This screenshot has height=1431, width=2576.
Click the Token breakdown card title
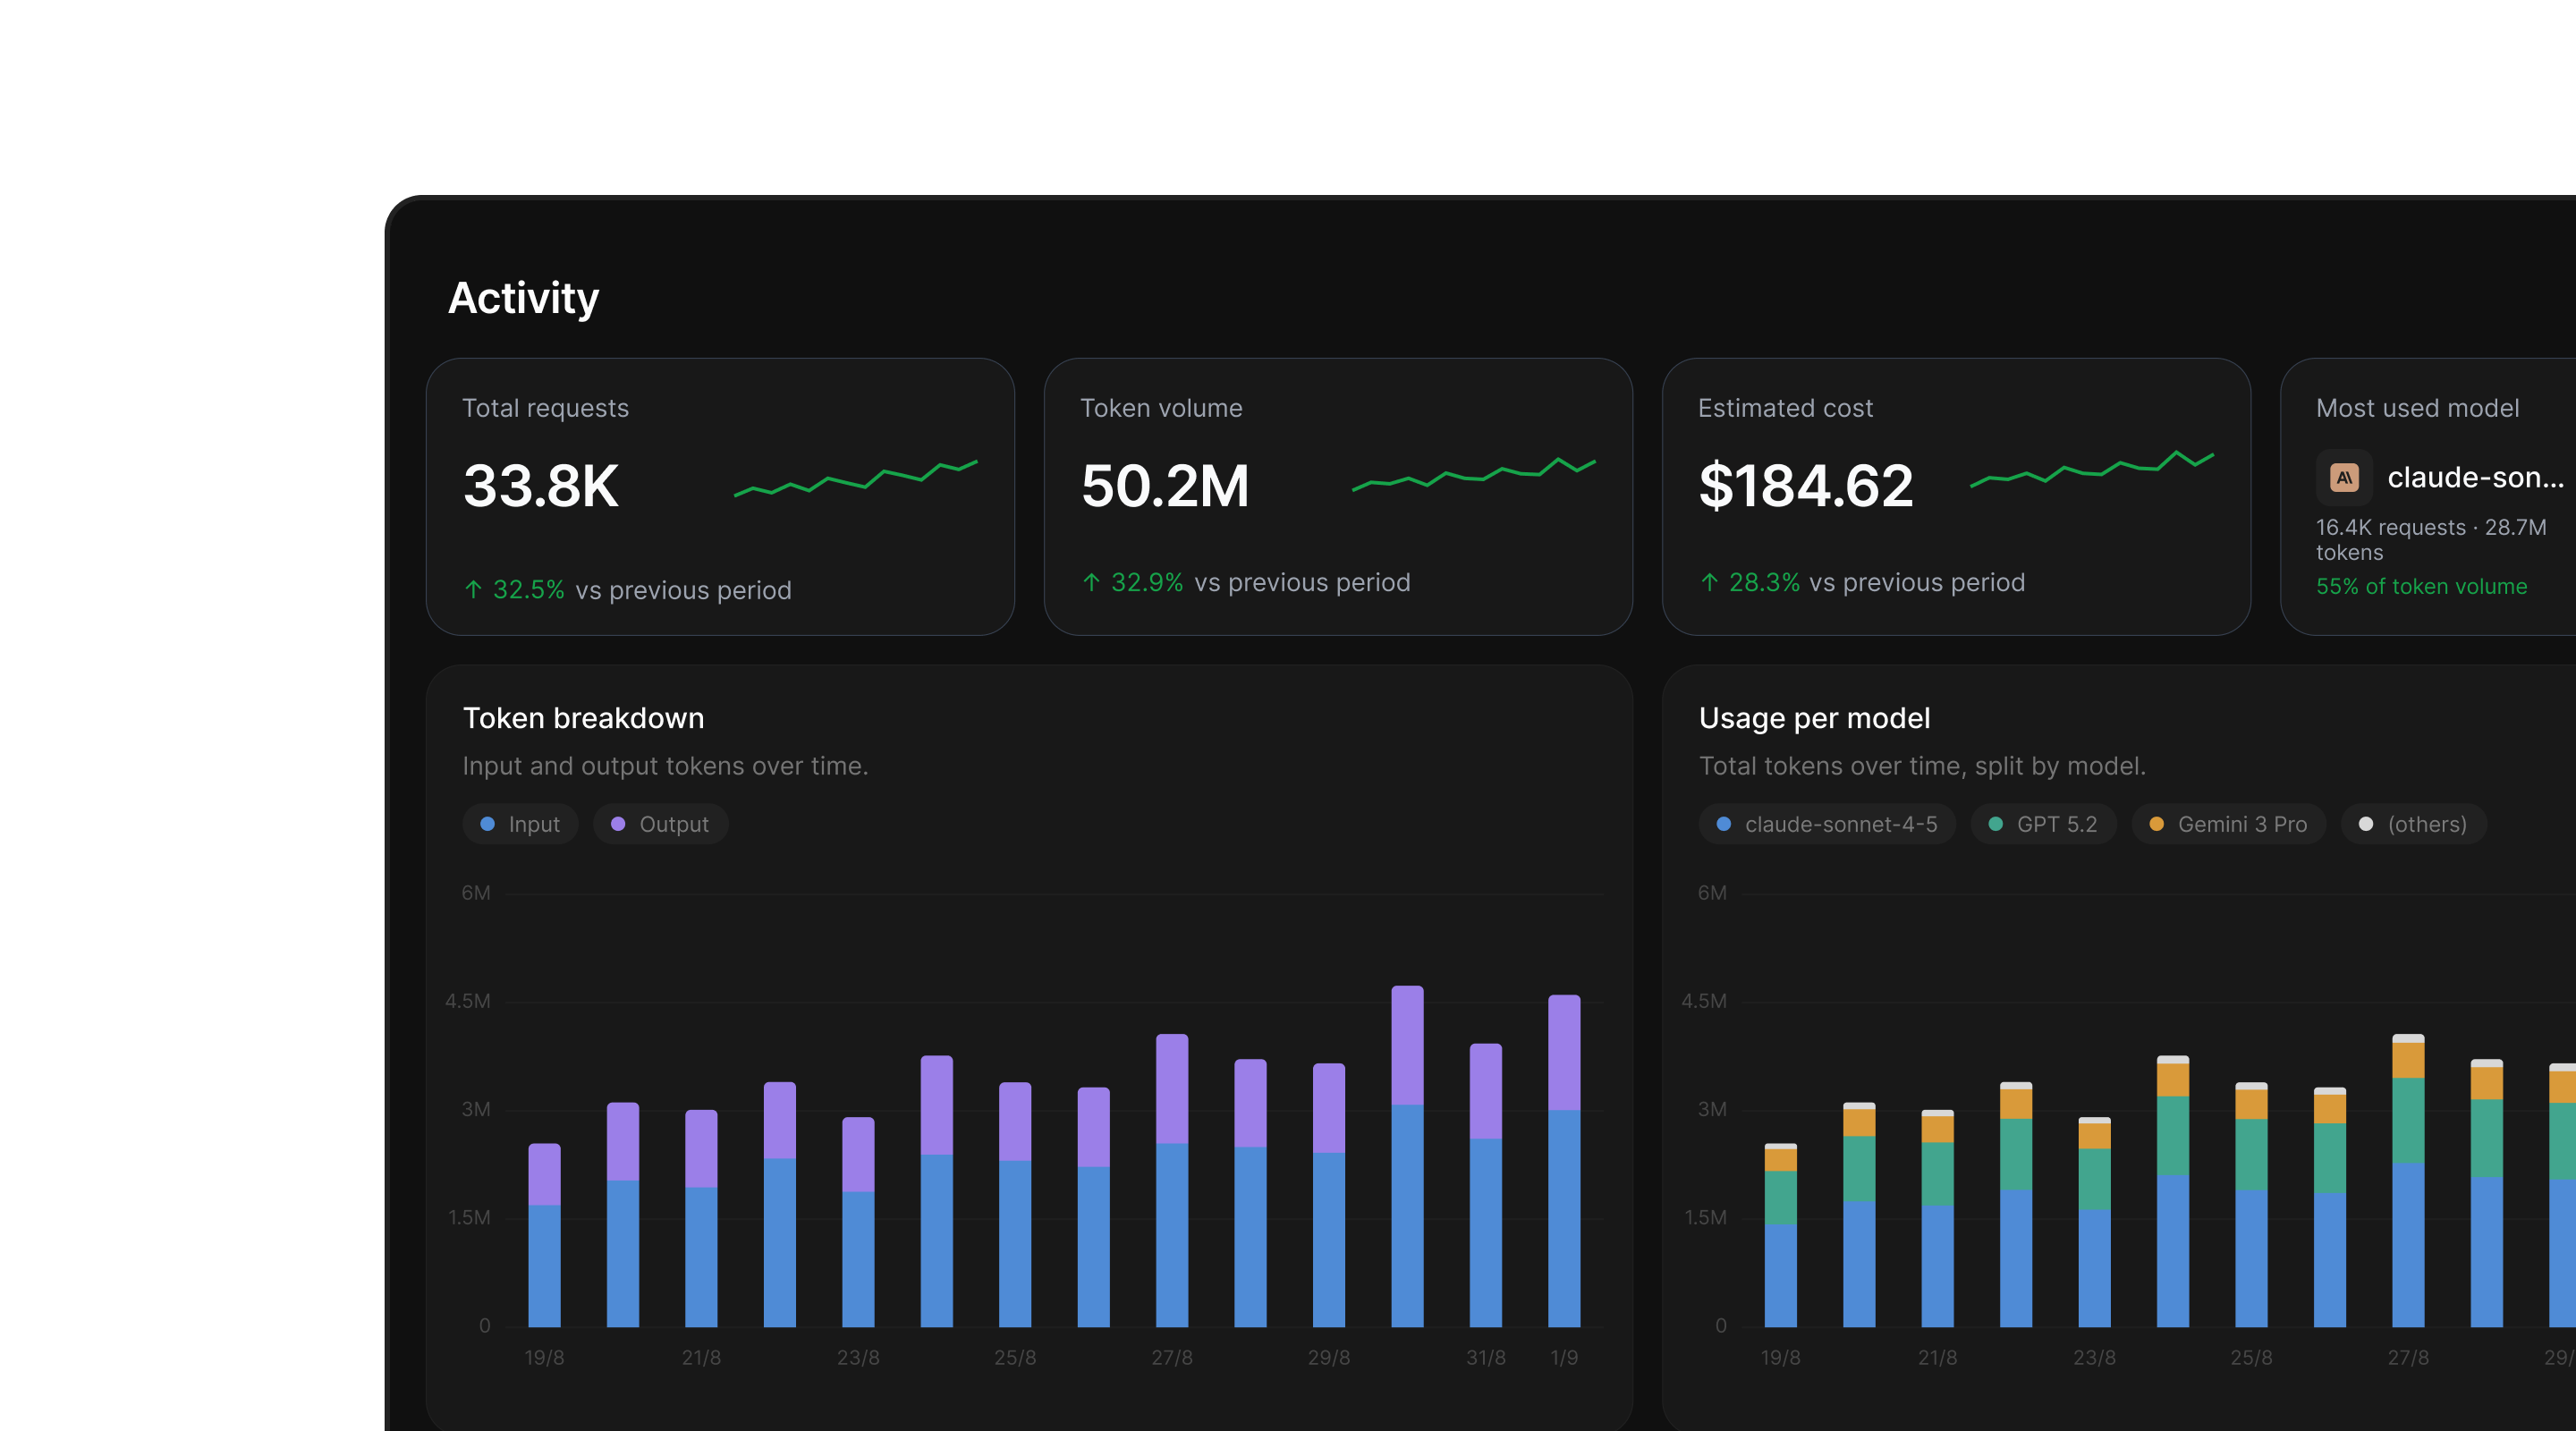point(583,718)
